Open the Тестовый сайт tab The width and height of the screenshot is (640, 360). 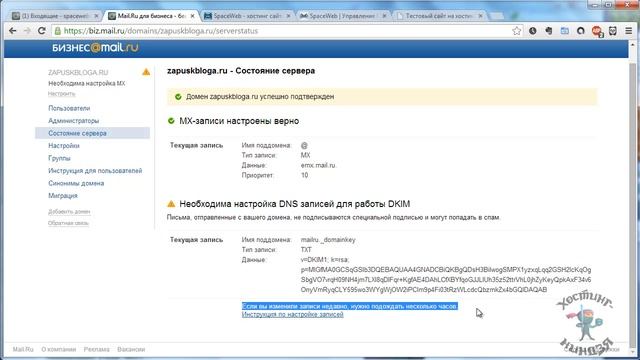439,16
